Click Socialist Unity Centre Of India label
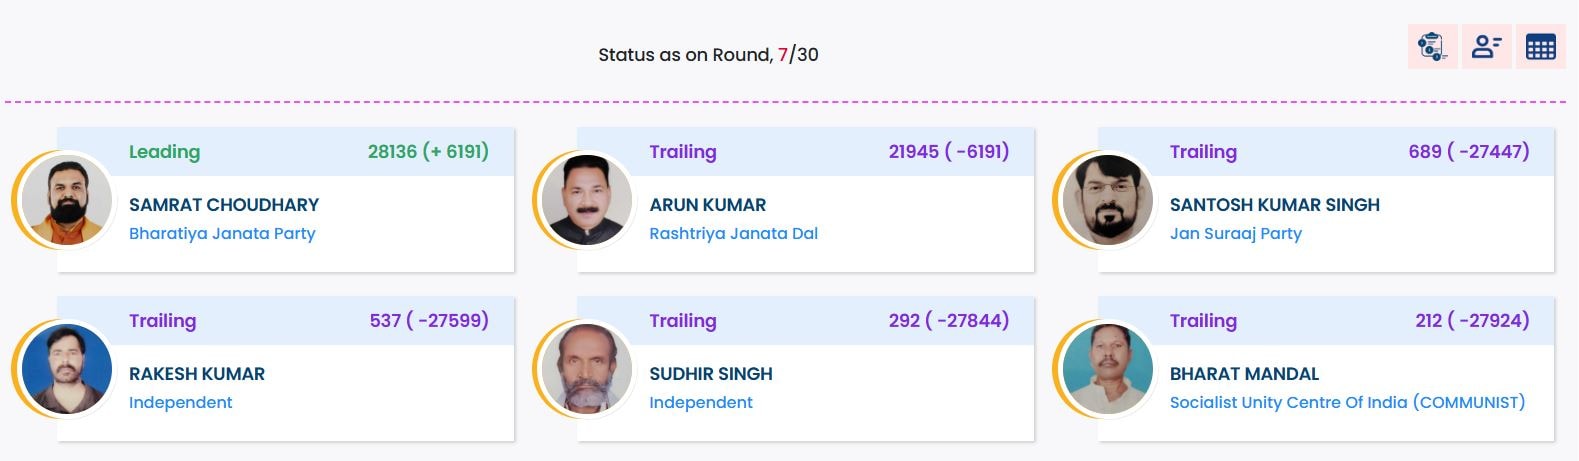 (1347, 403)
